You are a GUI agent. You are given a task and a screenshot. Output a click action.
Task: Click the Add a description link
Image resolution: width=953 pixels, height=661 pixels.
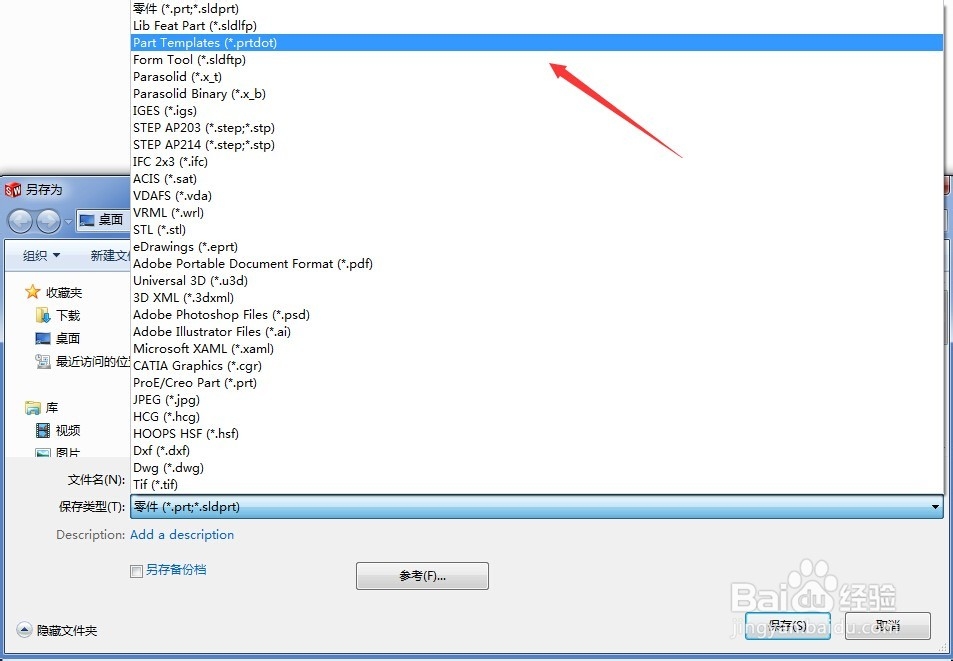182,535
